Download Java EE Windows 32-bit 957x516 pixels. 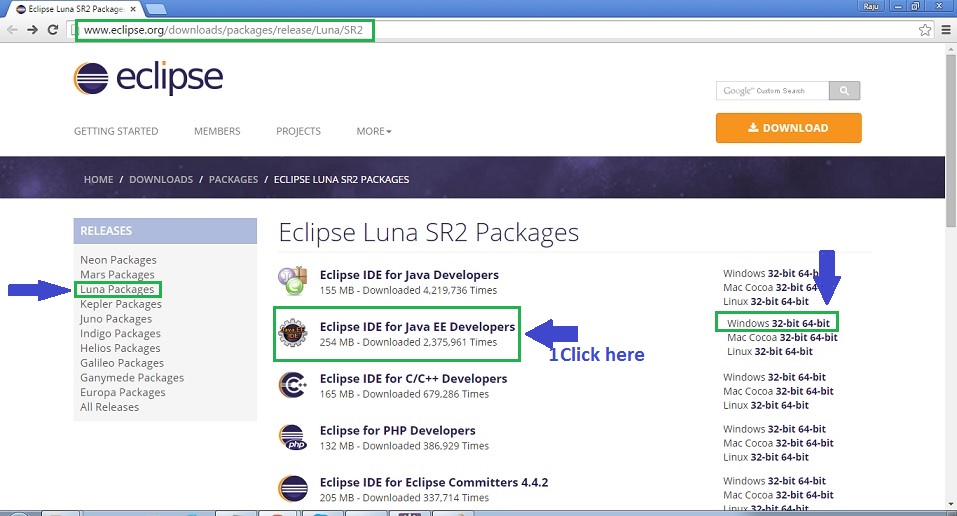(x=785, y=323)
